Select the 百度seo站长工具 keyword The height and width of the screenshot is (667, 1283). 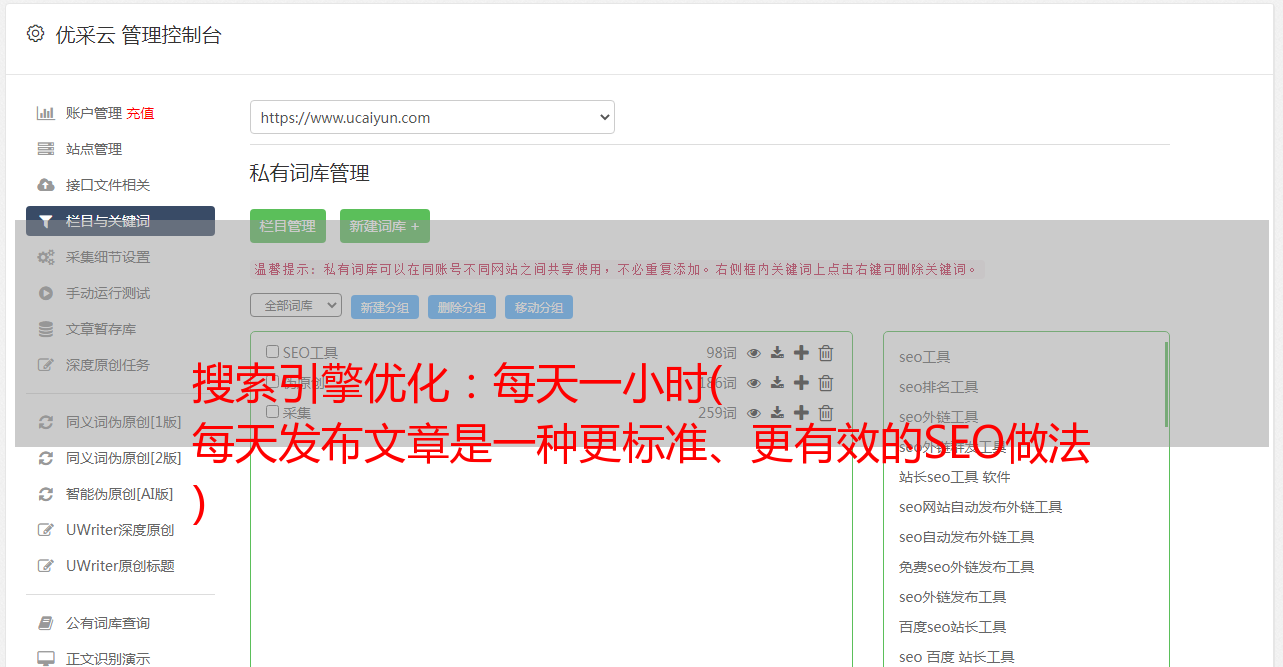pyautogui.click(x=953, y=627)
